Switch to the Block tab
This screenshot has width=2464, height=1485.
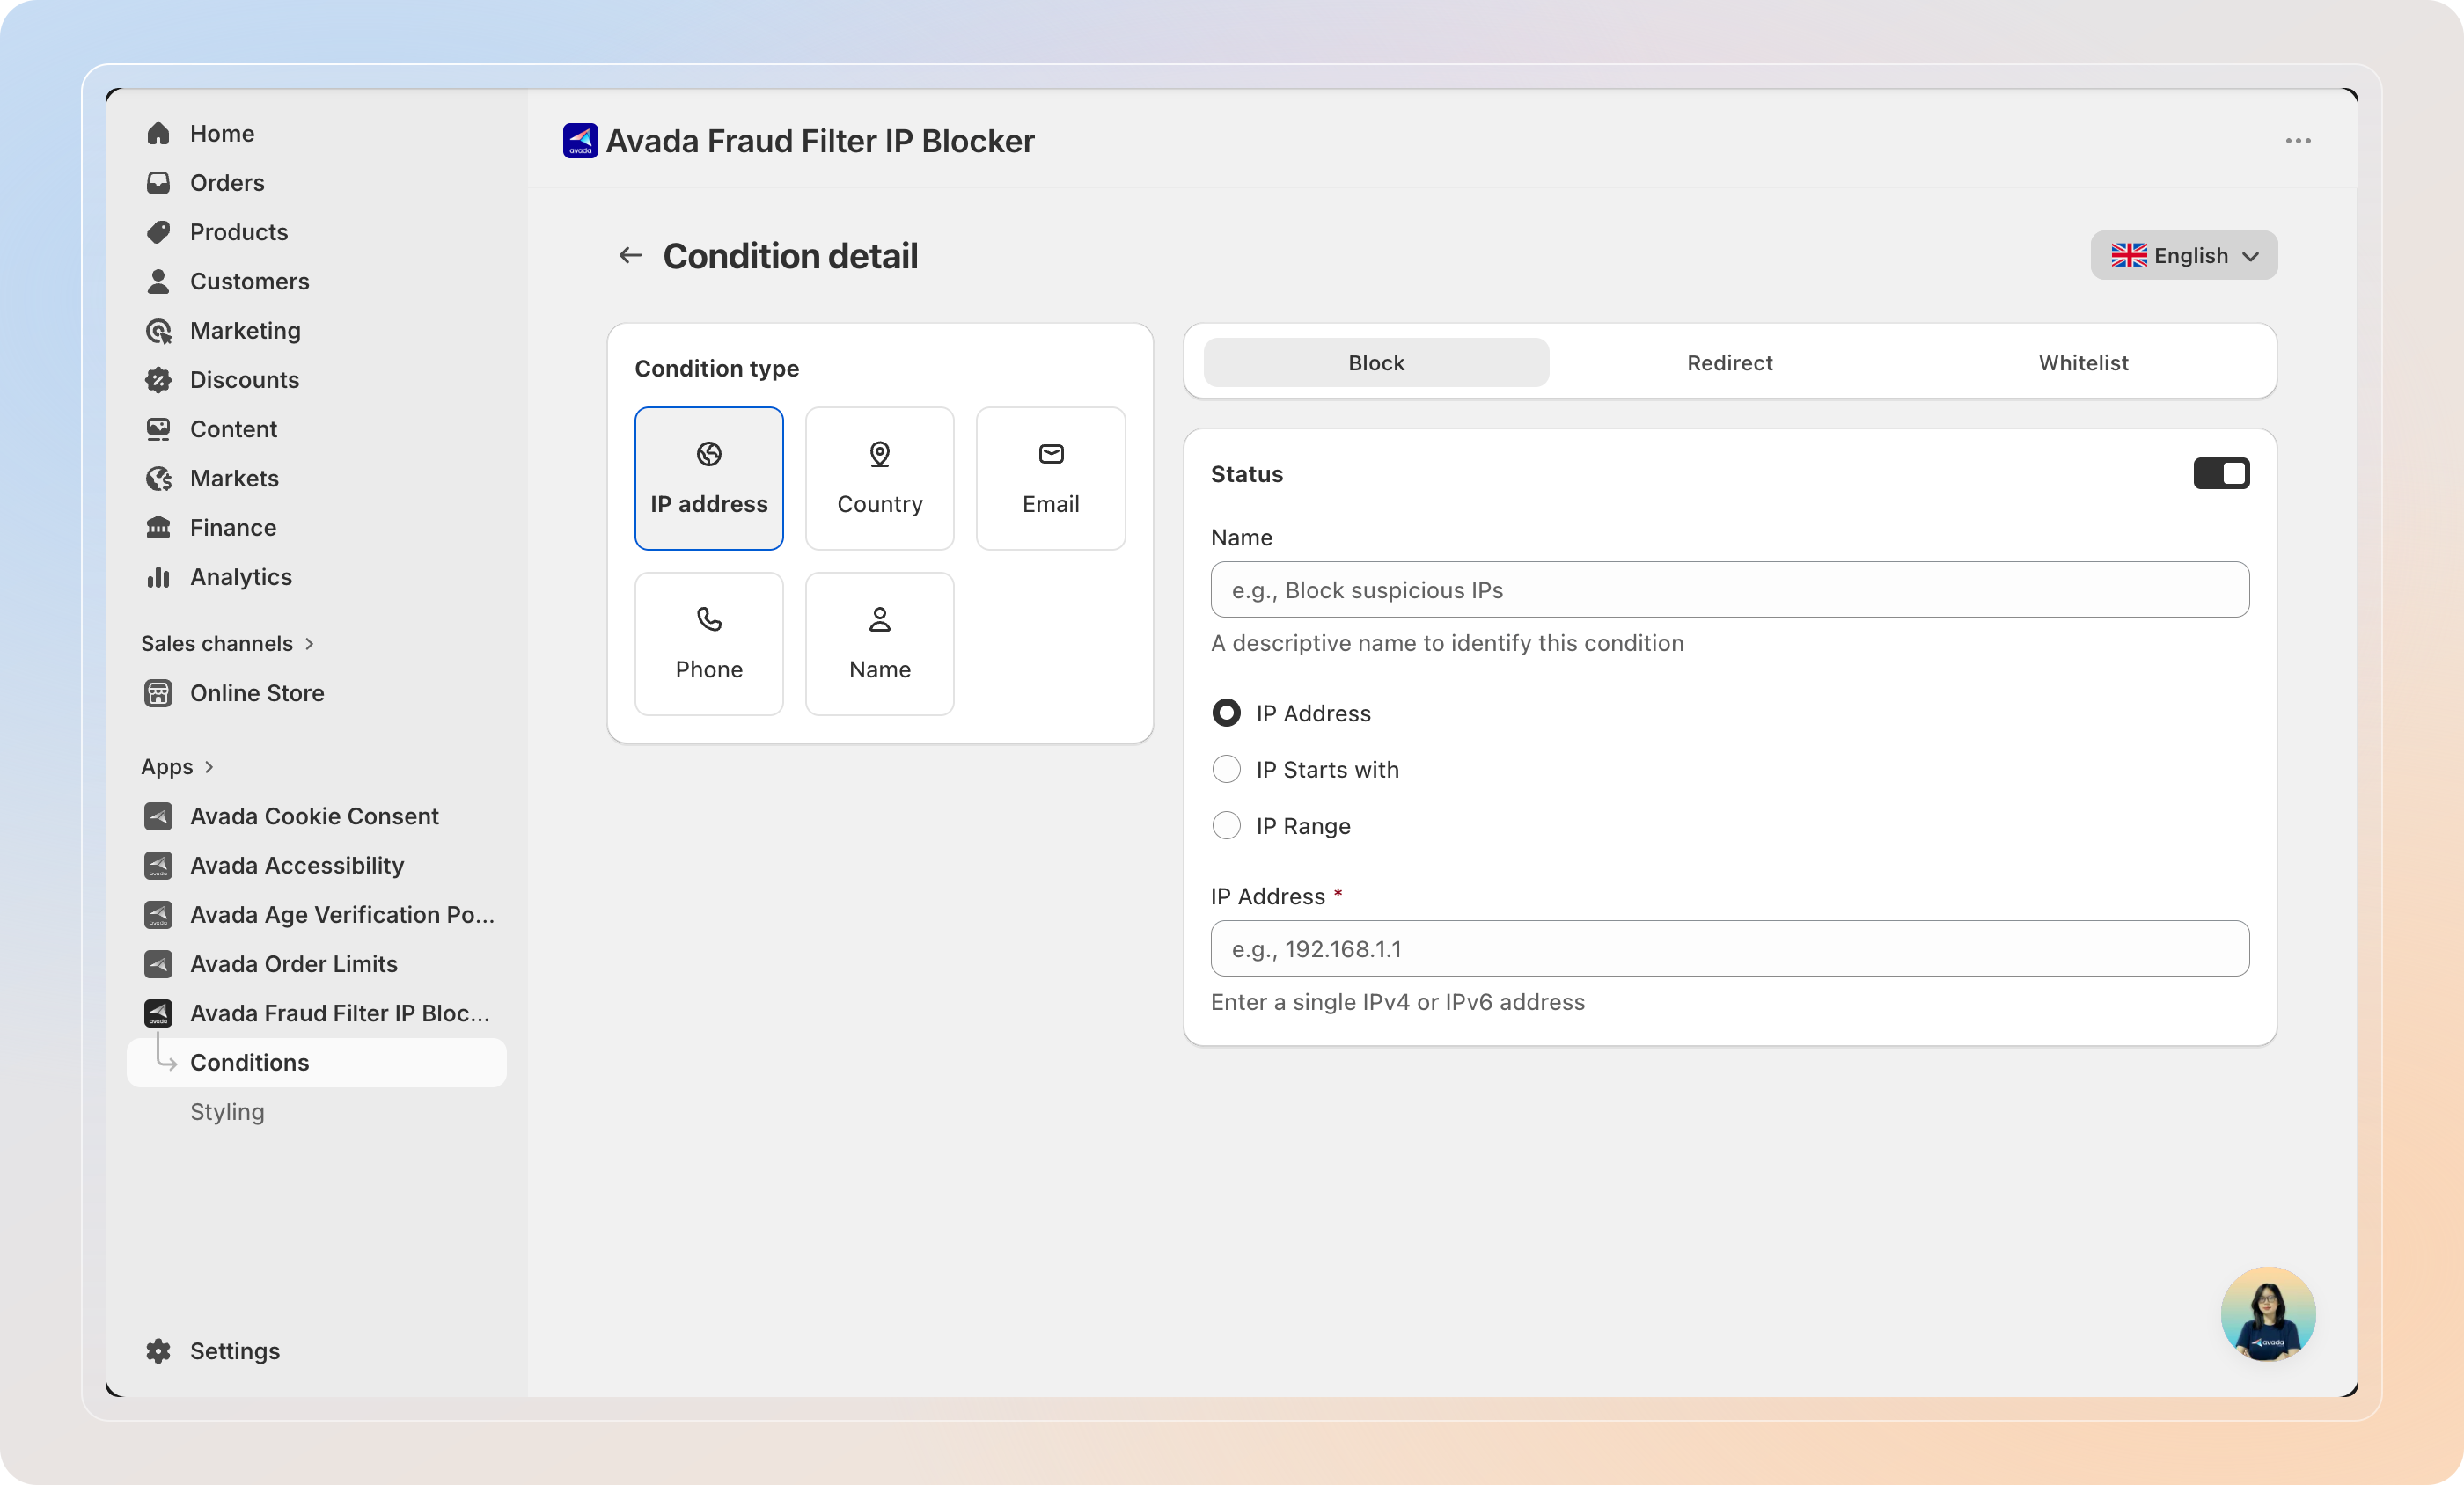click(1376, 362)
